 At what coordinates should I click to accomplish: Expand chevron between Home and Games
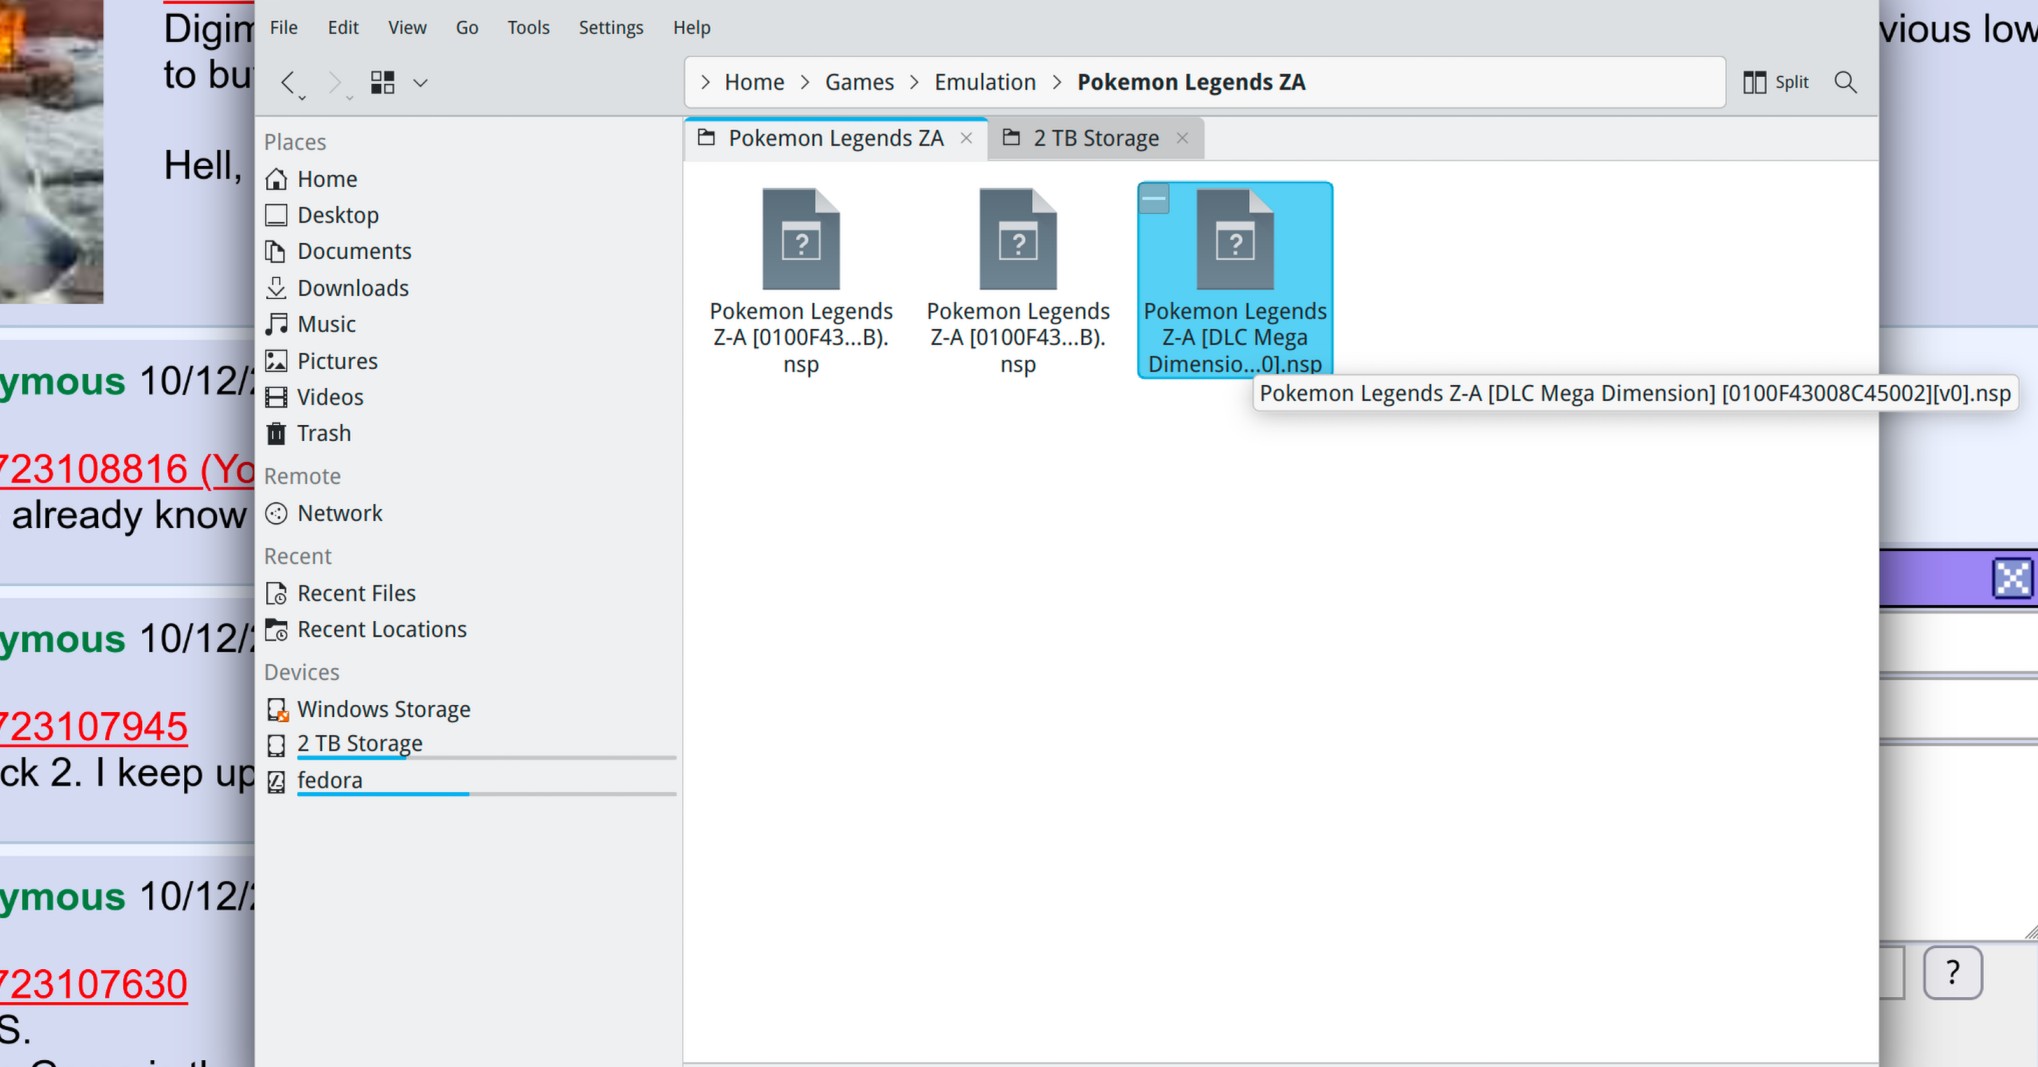click(805, 82)
